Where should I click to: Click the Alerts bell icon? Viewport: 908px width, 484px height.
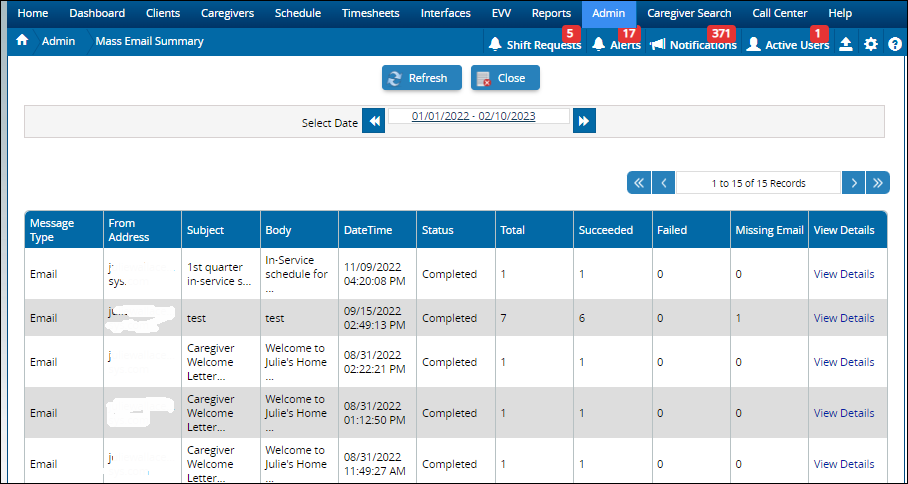point(599,45)
